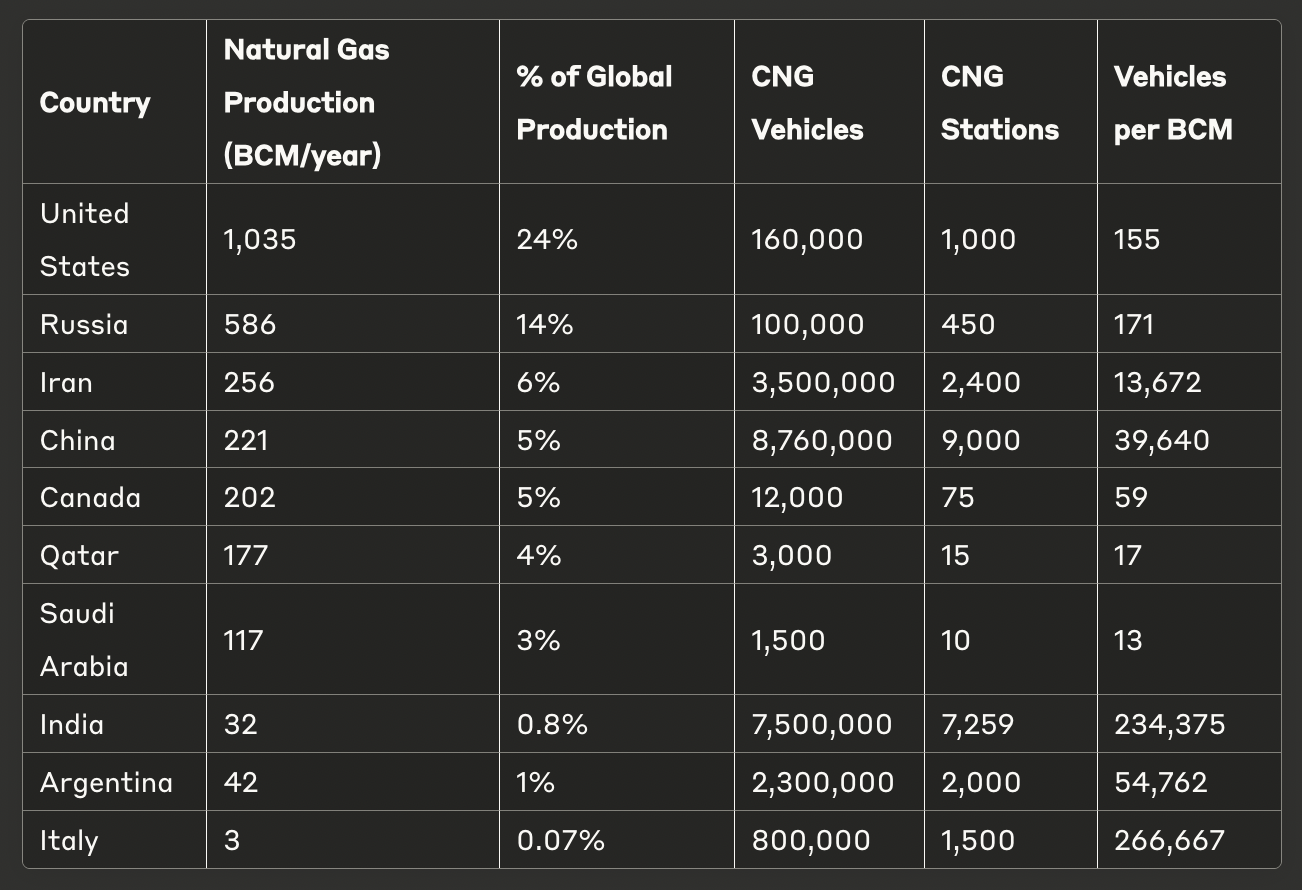
Task: Click Argentina's 2,300,000 CNG vehicles cell
Action: click(x=823, y=783)
